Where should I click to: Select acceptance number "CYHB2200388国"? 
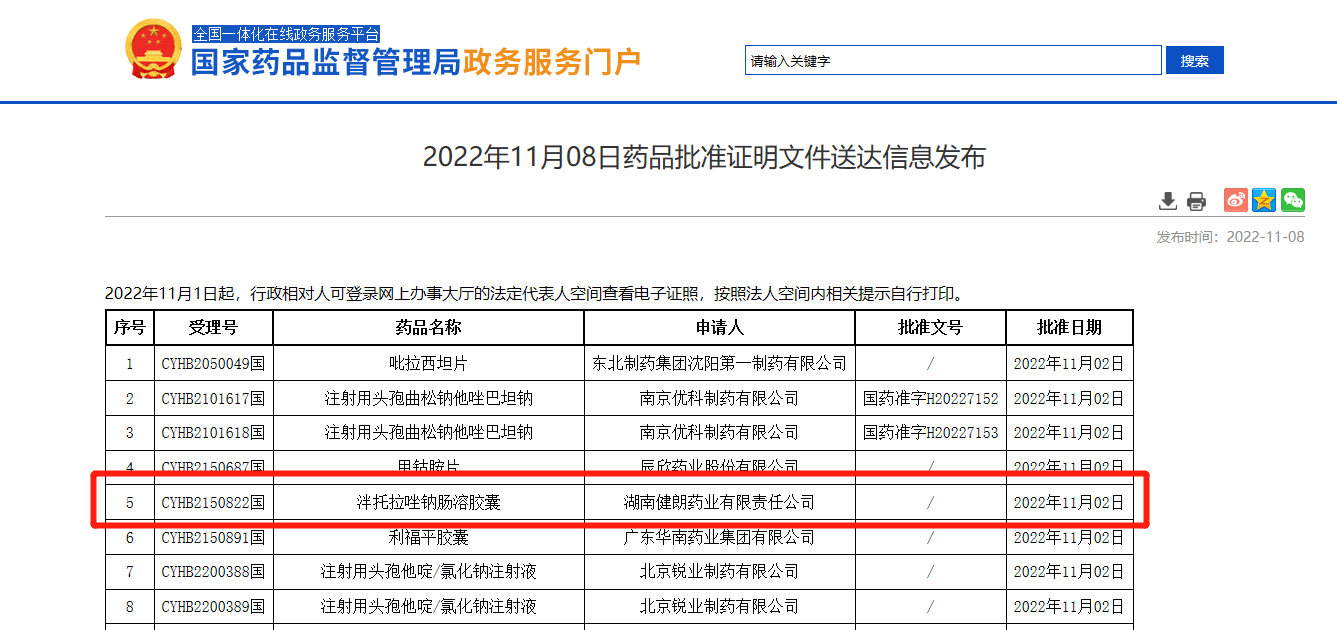pos(213,572)
